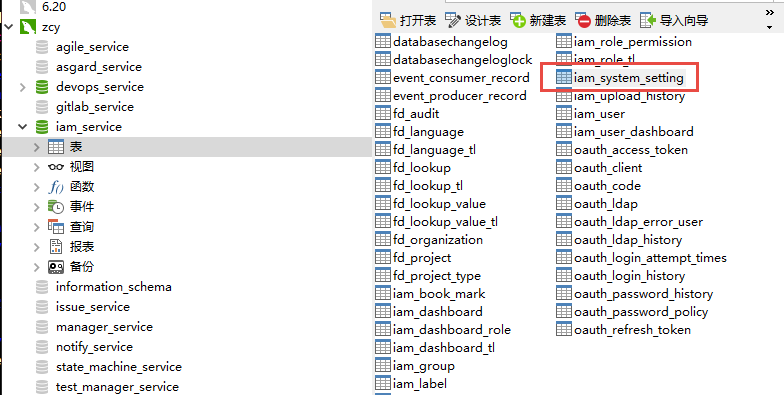Click the 删除表 (Delete Table) red icon
This screenshot has height=395, width=784.
click(x=583, y=20)
